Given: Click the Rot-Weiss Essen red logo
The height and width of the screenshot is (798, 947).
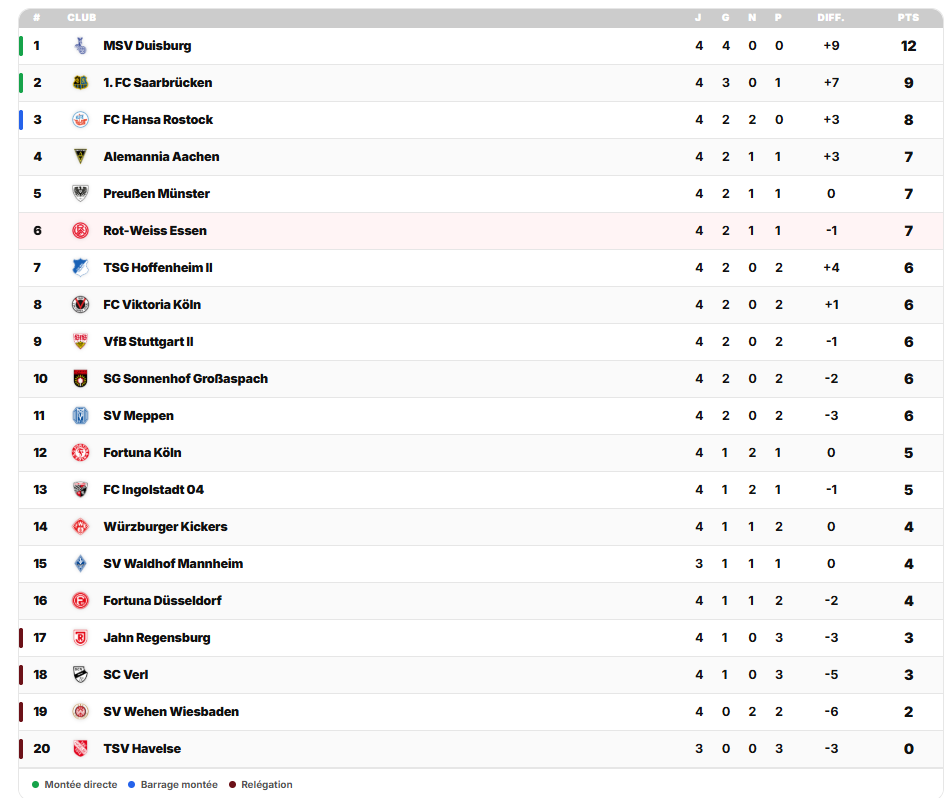Looking at the screenshot, I should click(x=80, y=231).
